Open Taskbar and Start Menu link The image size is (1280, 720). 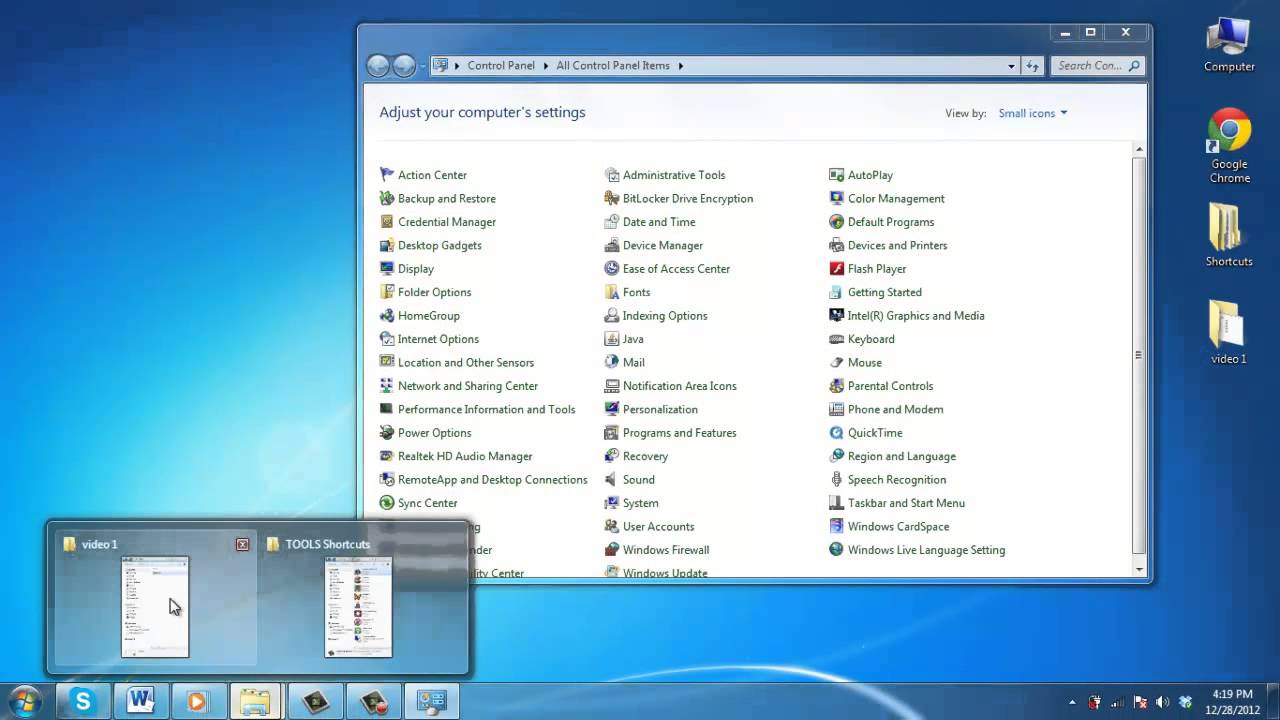906,503
